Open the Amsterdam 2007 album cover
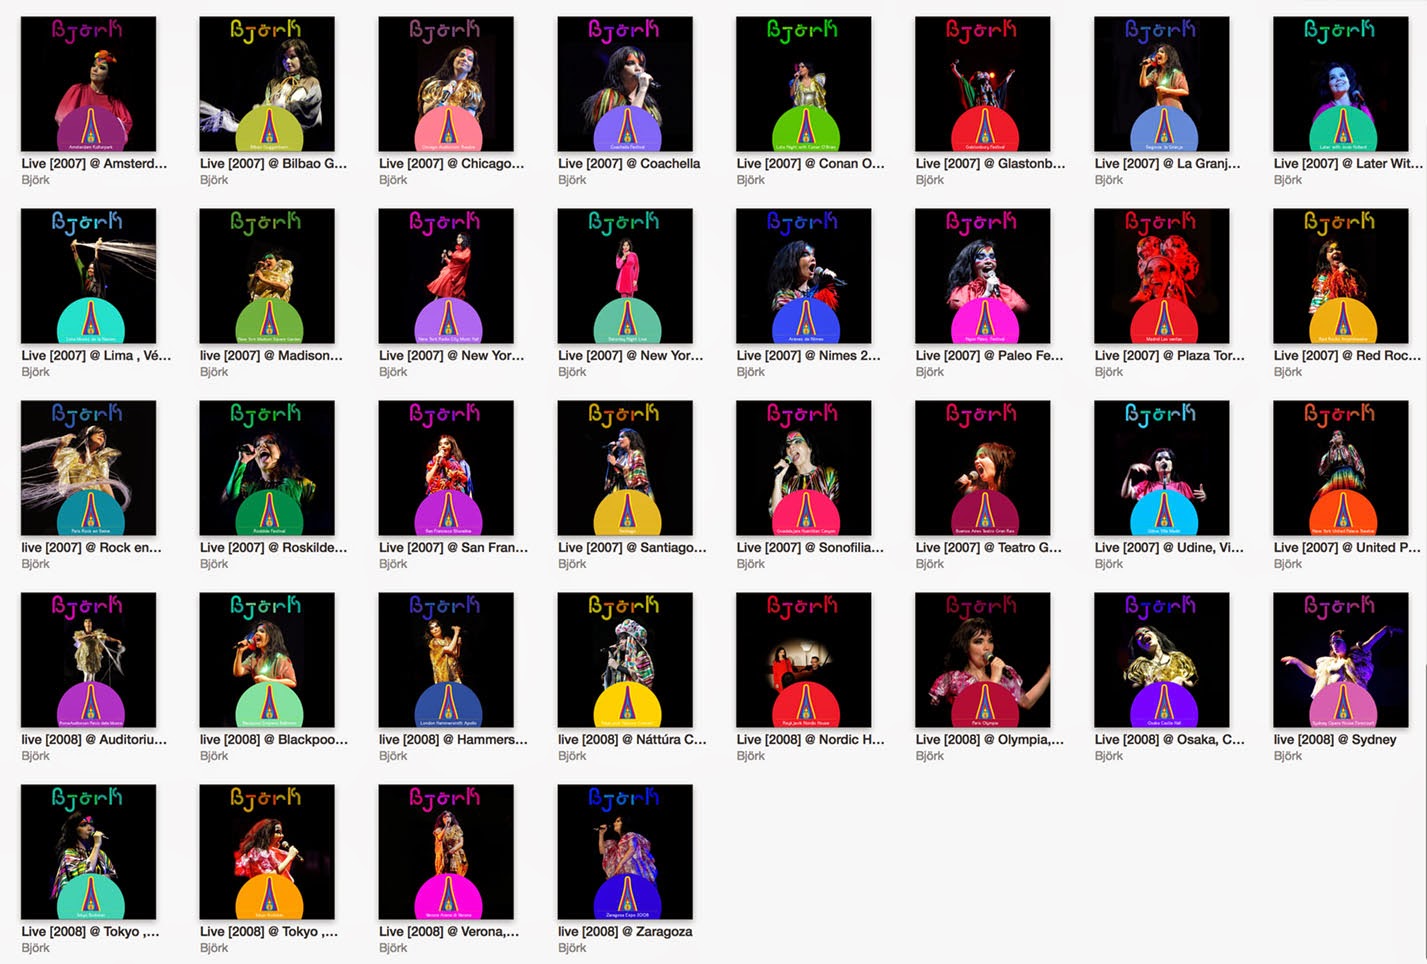The height and width of the screenshot is (964, 1427). point(88,84)
